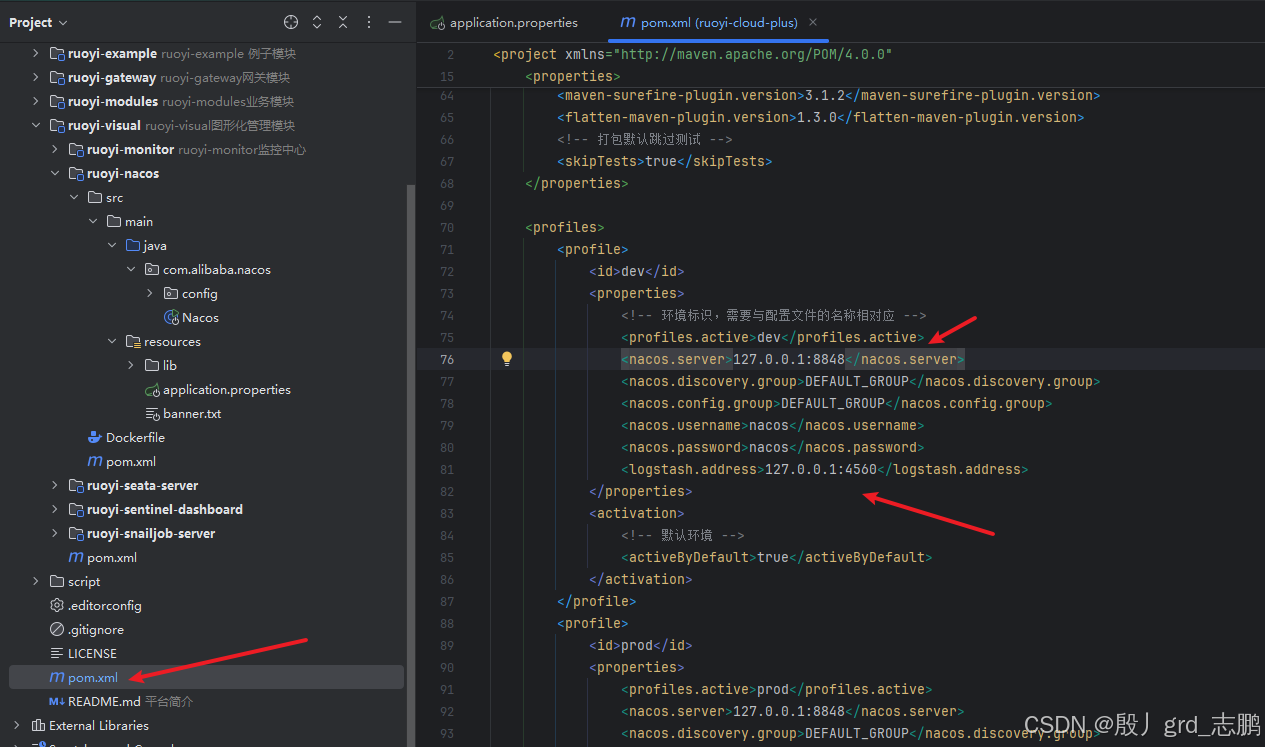The height and width of the screenshot is (747, 1265).
Task: Select the .editorconfig file
Action: click(105, 605)
